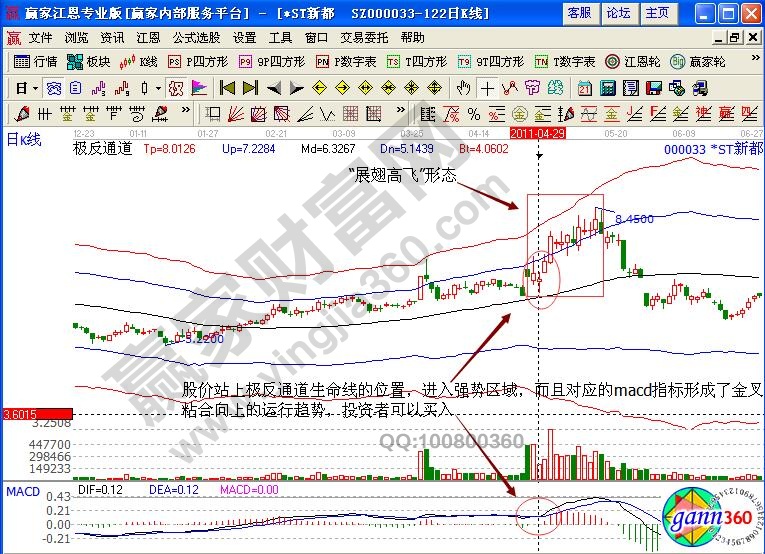The height and width of the screenshot is (554, 765).
Task: Open the 公式选股 menu
Action: click(197, 37)
